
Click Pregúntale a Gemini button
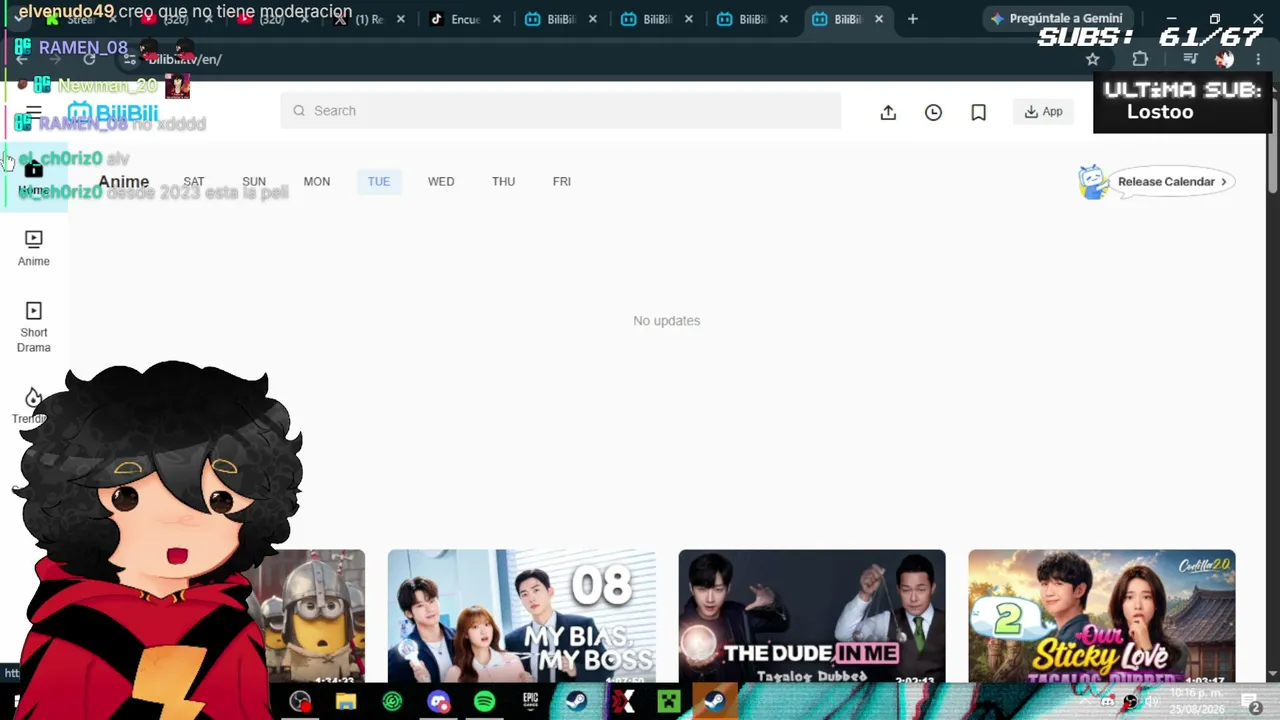pyautogui.click(x=1057, y=18)
